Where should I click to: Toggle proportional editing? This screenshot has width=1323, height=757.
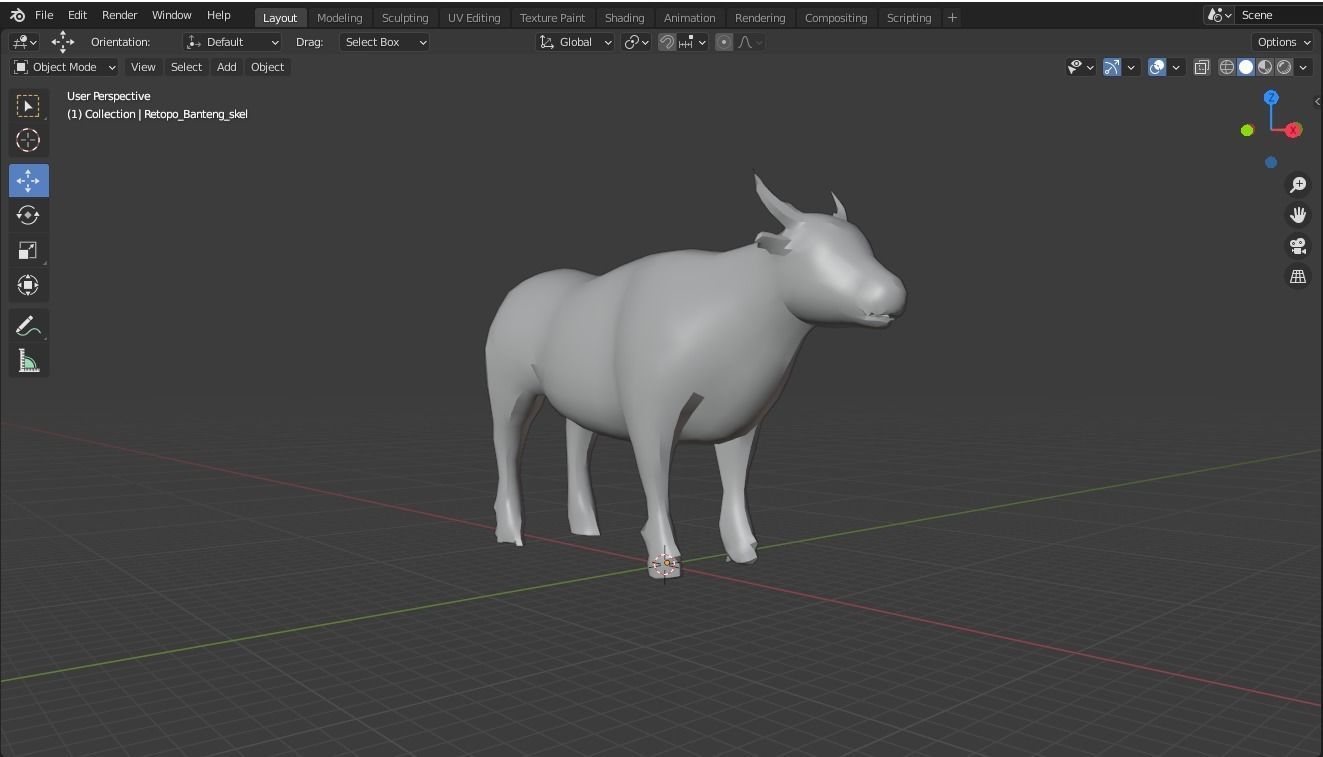pos(724,42)
